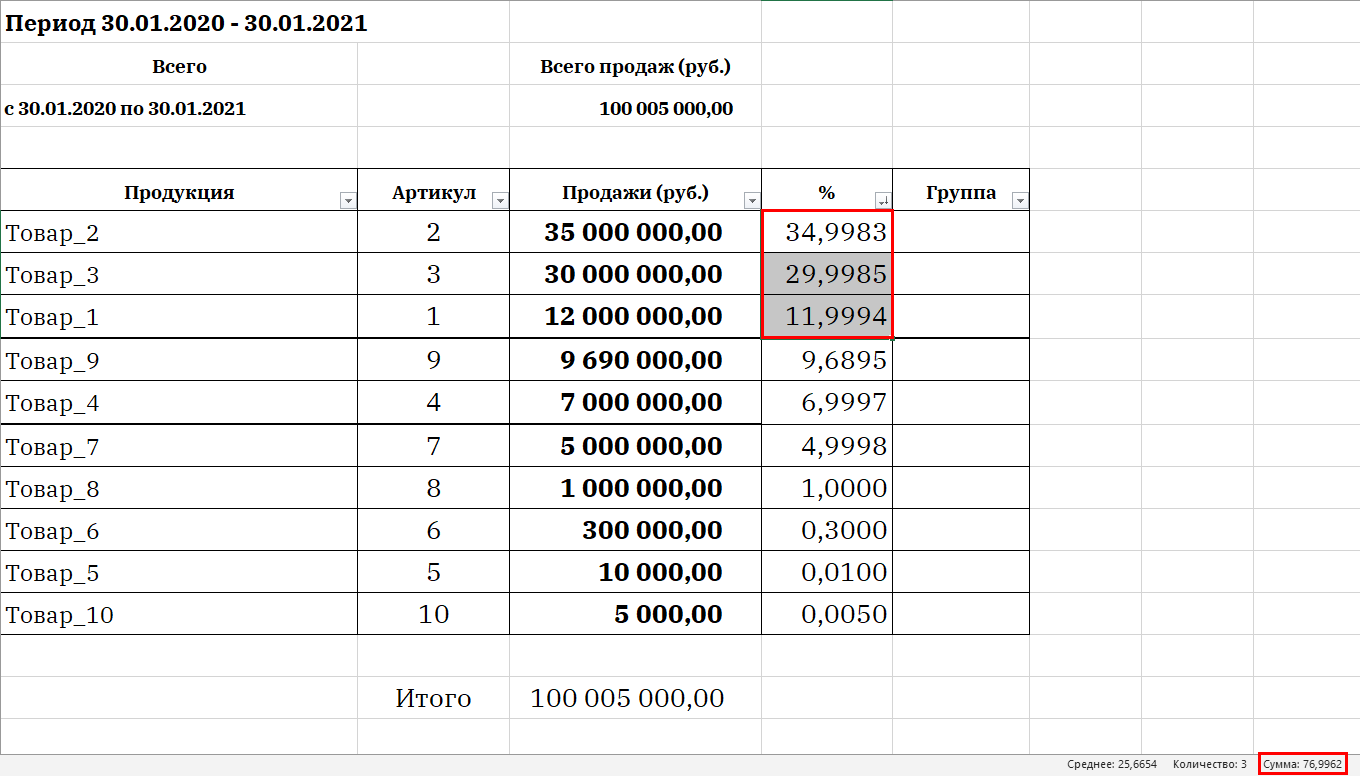Open the Продукция column filter dropdown
1360x776 pixels.
pos(348,201)
